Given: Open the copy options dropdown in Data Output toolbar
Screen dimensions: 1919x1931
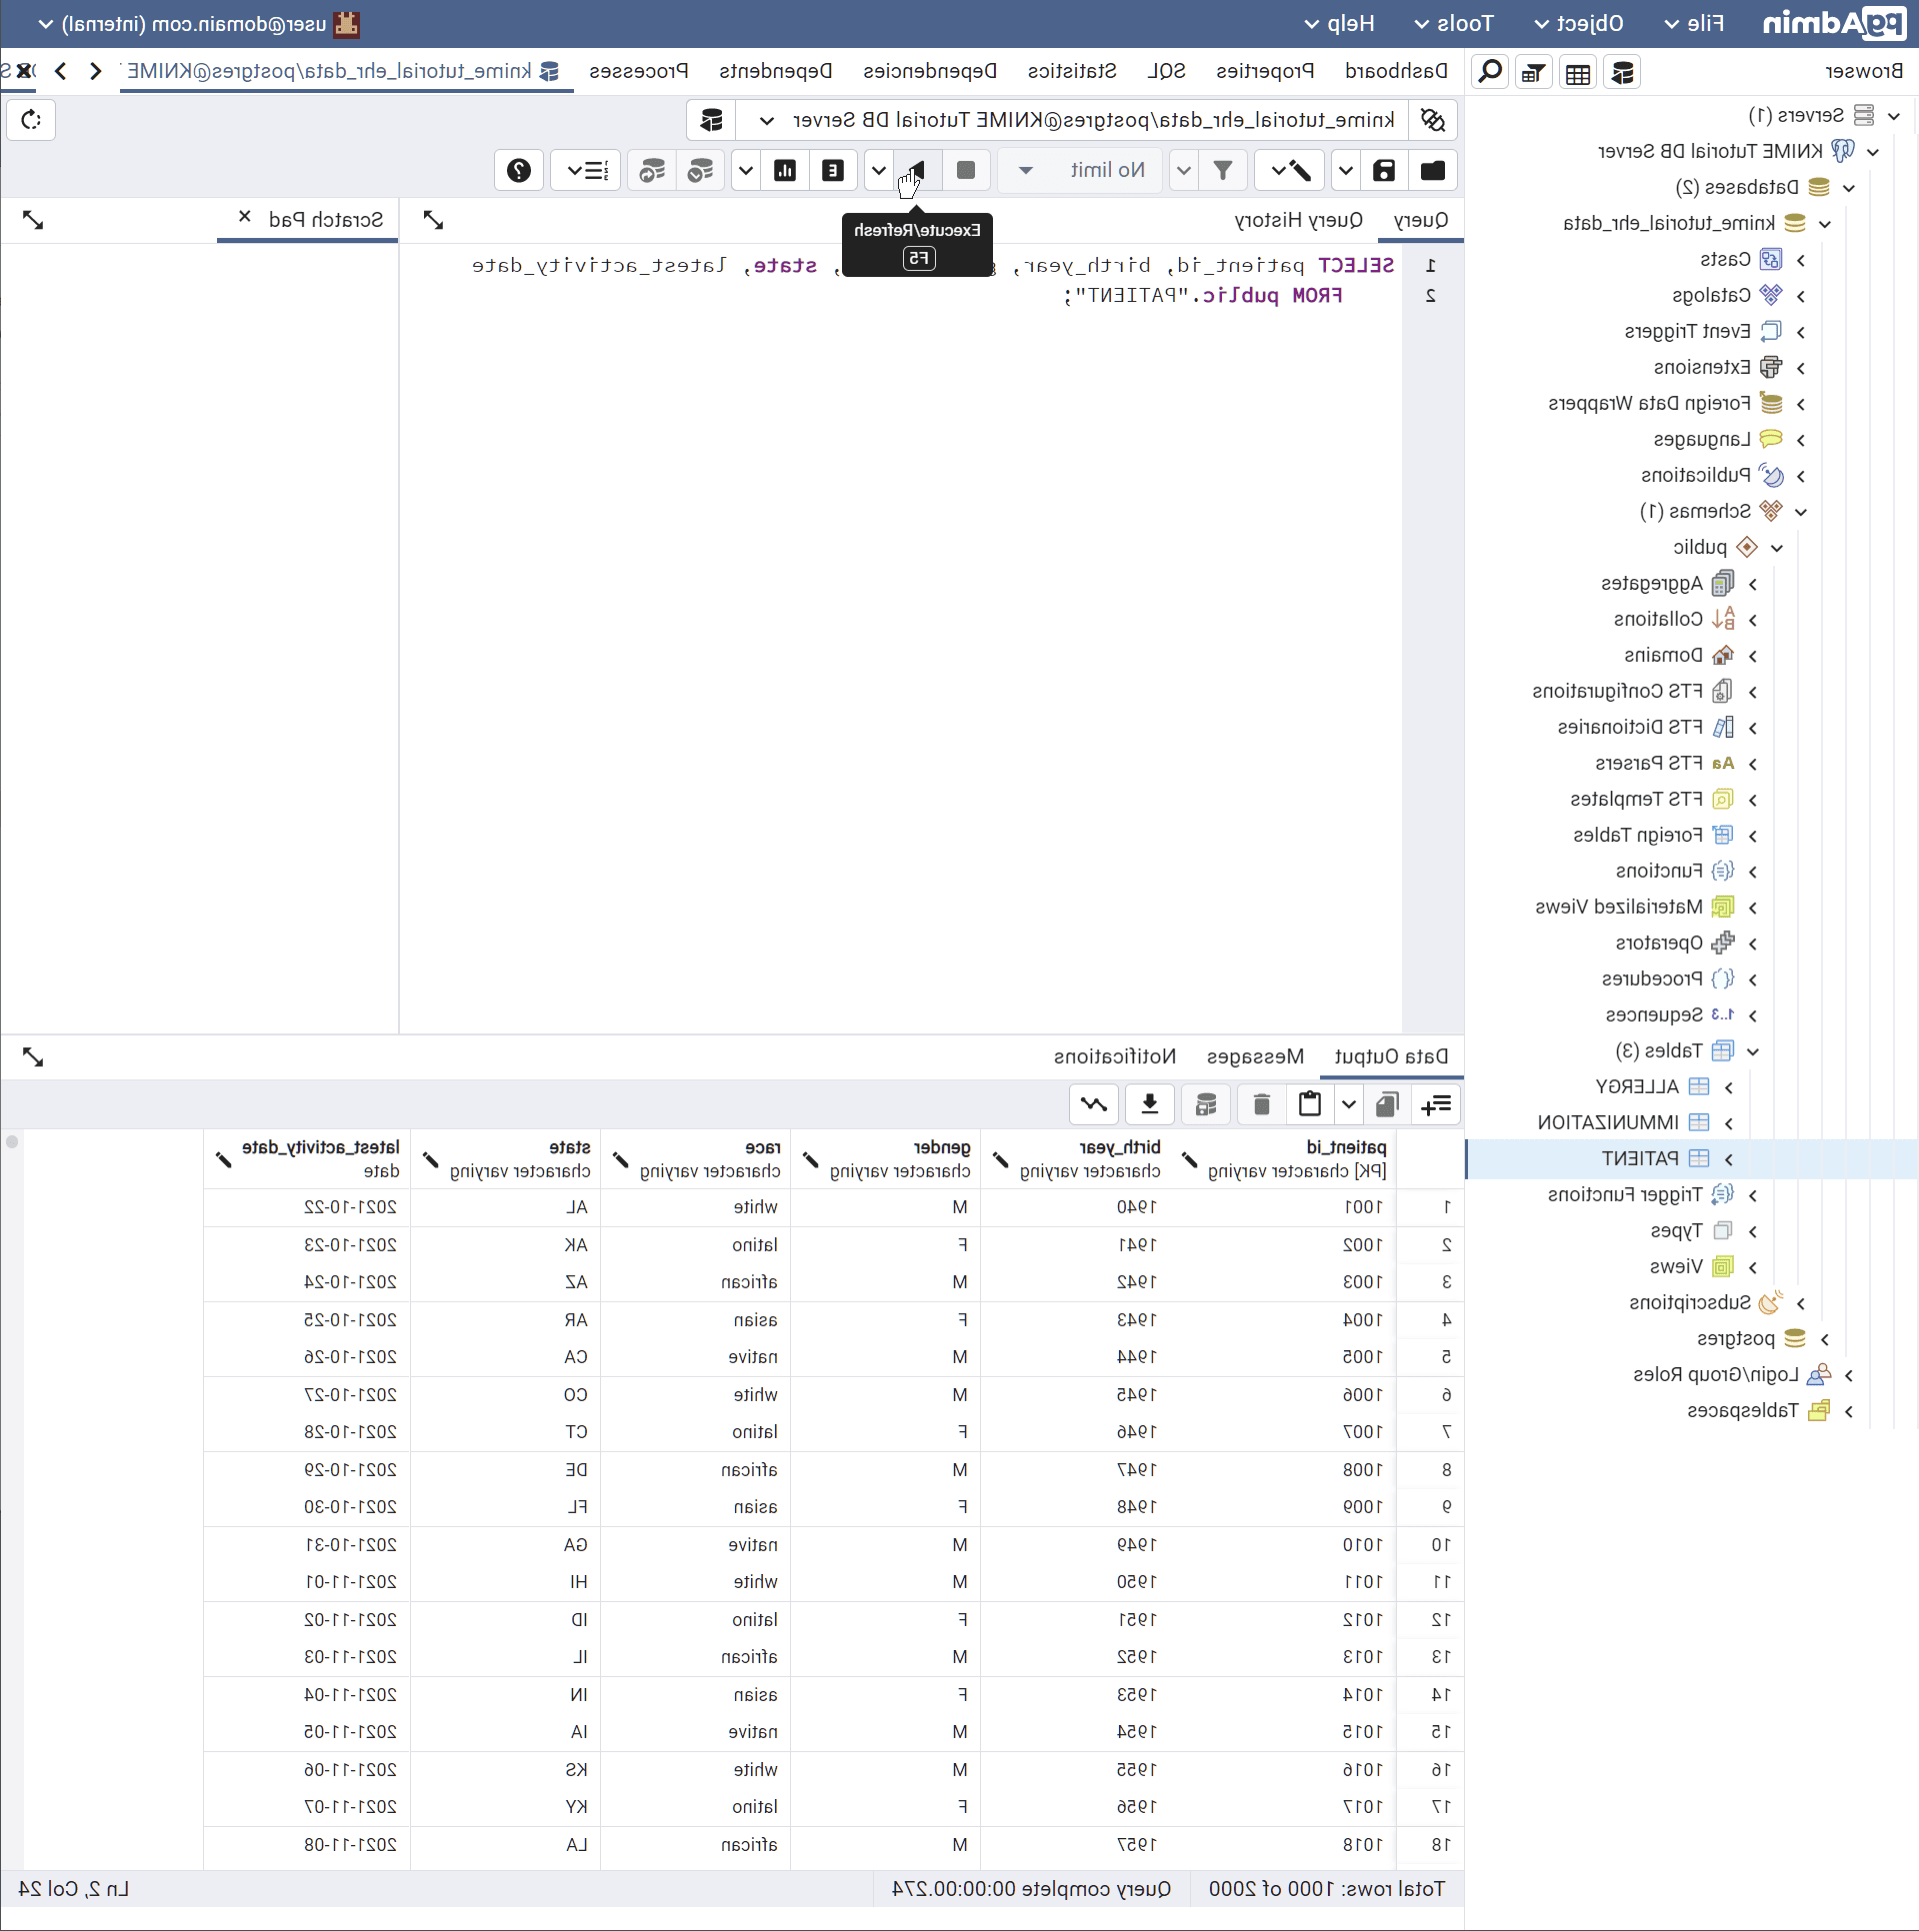Looking at the screenshot, I should [1348, 1104].
